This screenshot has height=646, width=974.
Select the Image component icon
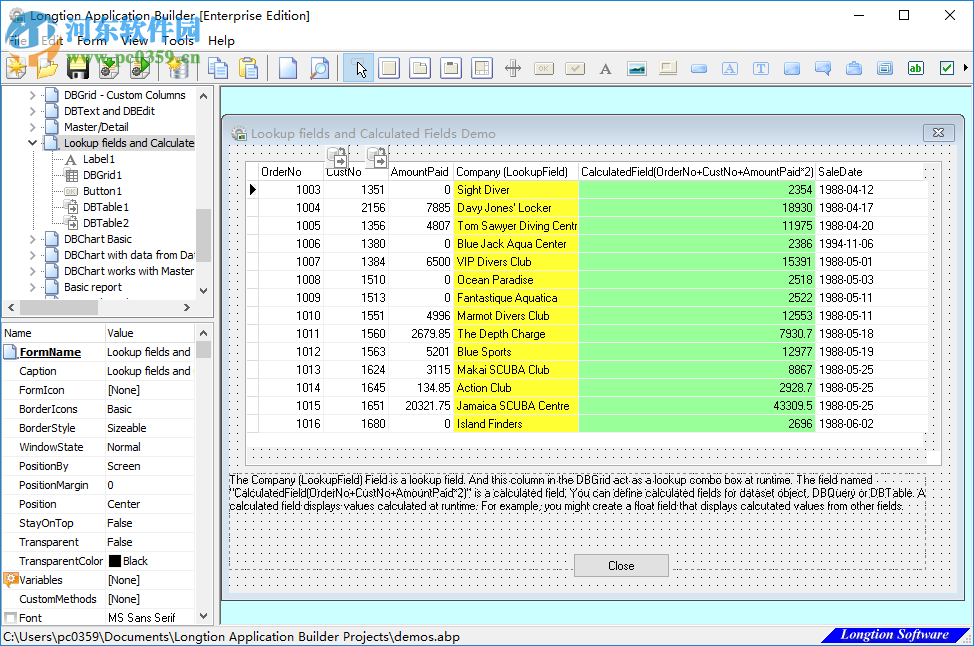[x=637, y=68]
